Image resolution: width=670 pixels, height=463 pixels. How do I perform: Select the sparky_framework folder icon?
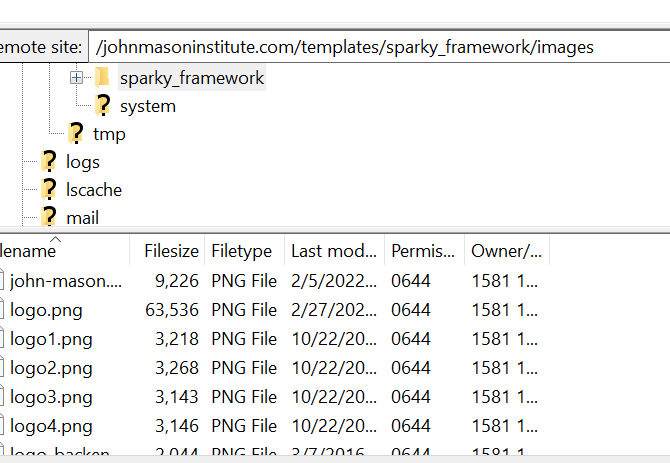(x=103, y=77)
